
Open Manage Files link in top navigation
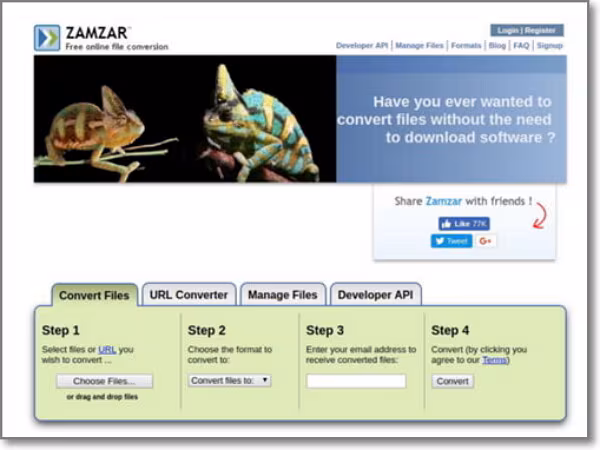(419, 46)
